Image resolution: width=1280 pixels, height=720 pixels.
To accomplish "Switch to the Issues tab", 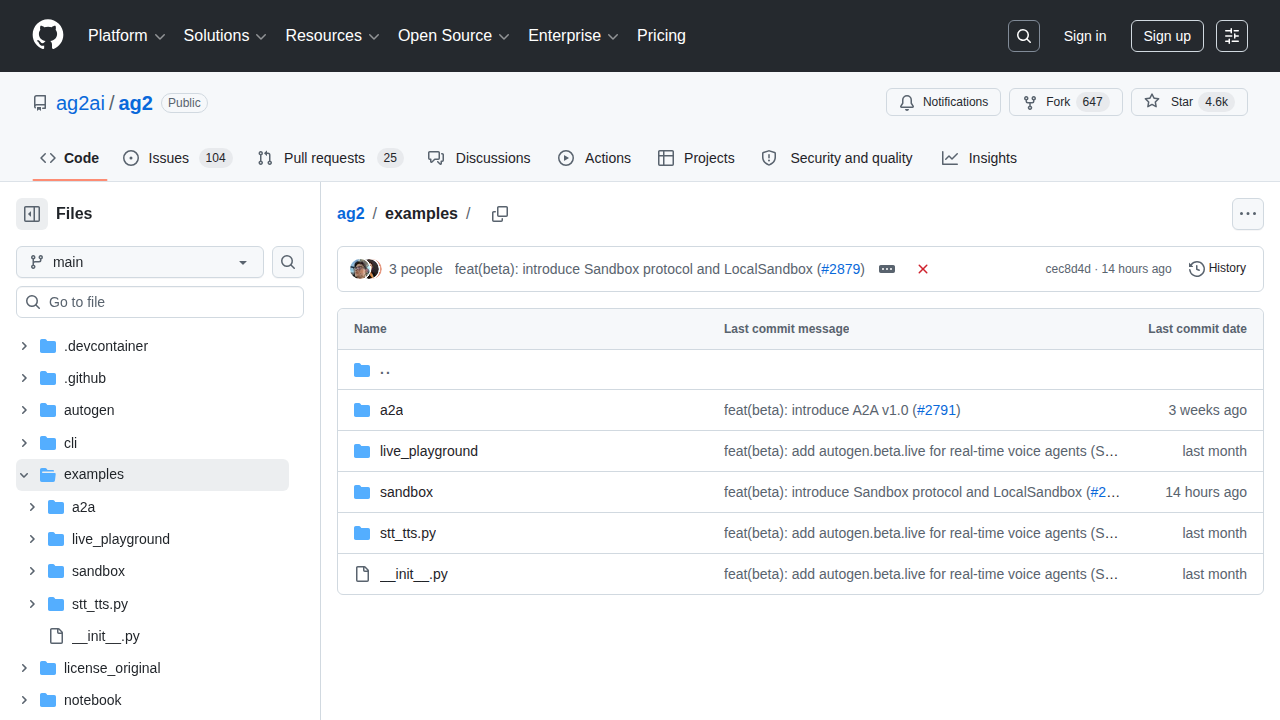I will [177, 158].
